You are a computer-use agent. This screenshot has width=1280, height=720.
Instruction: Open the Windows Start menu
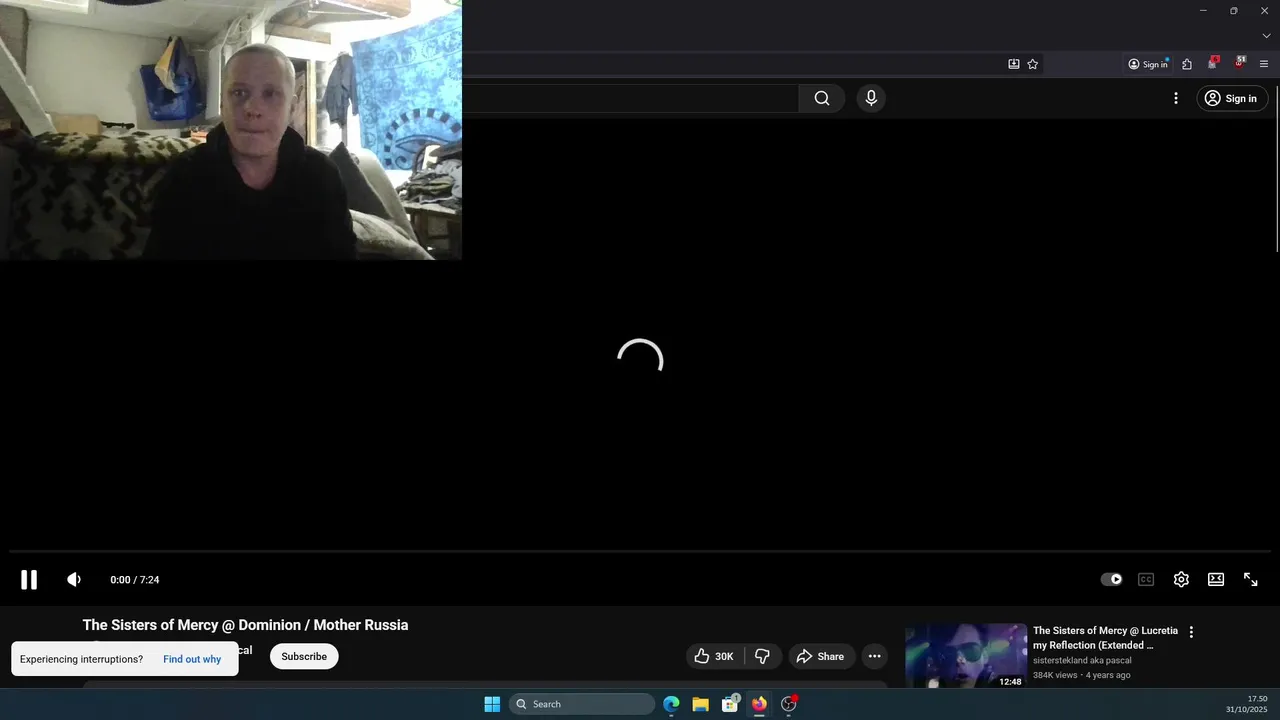(492, 704)
